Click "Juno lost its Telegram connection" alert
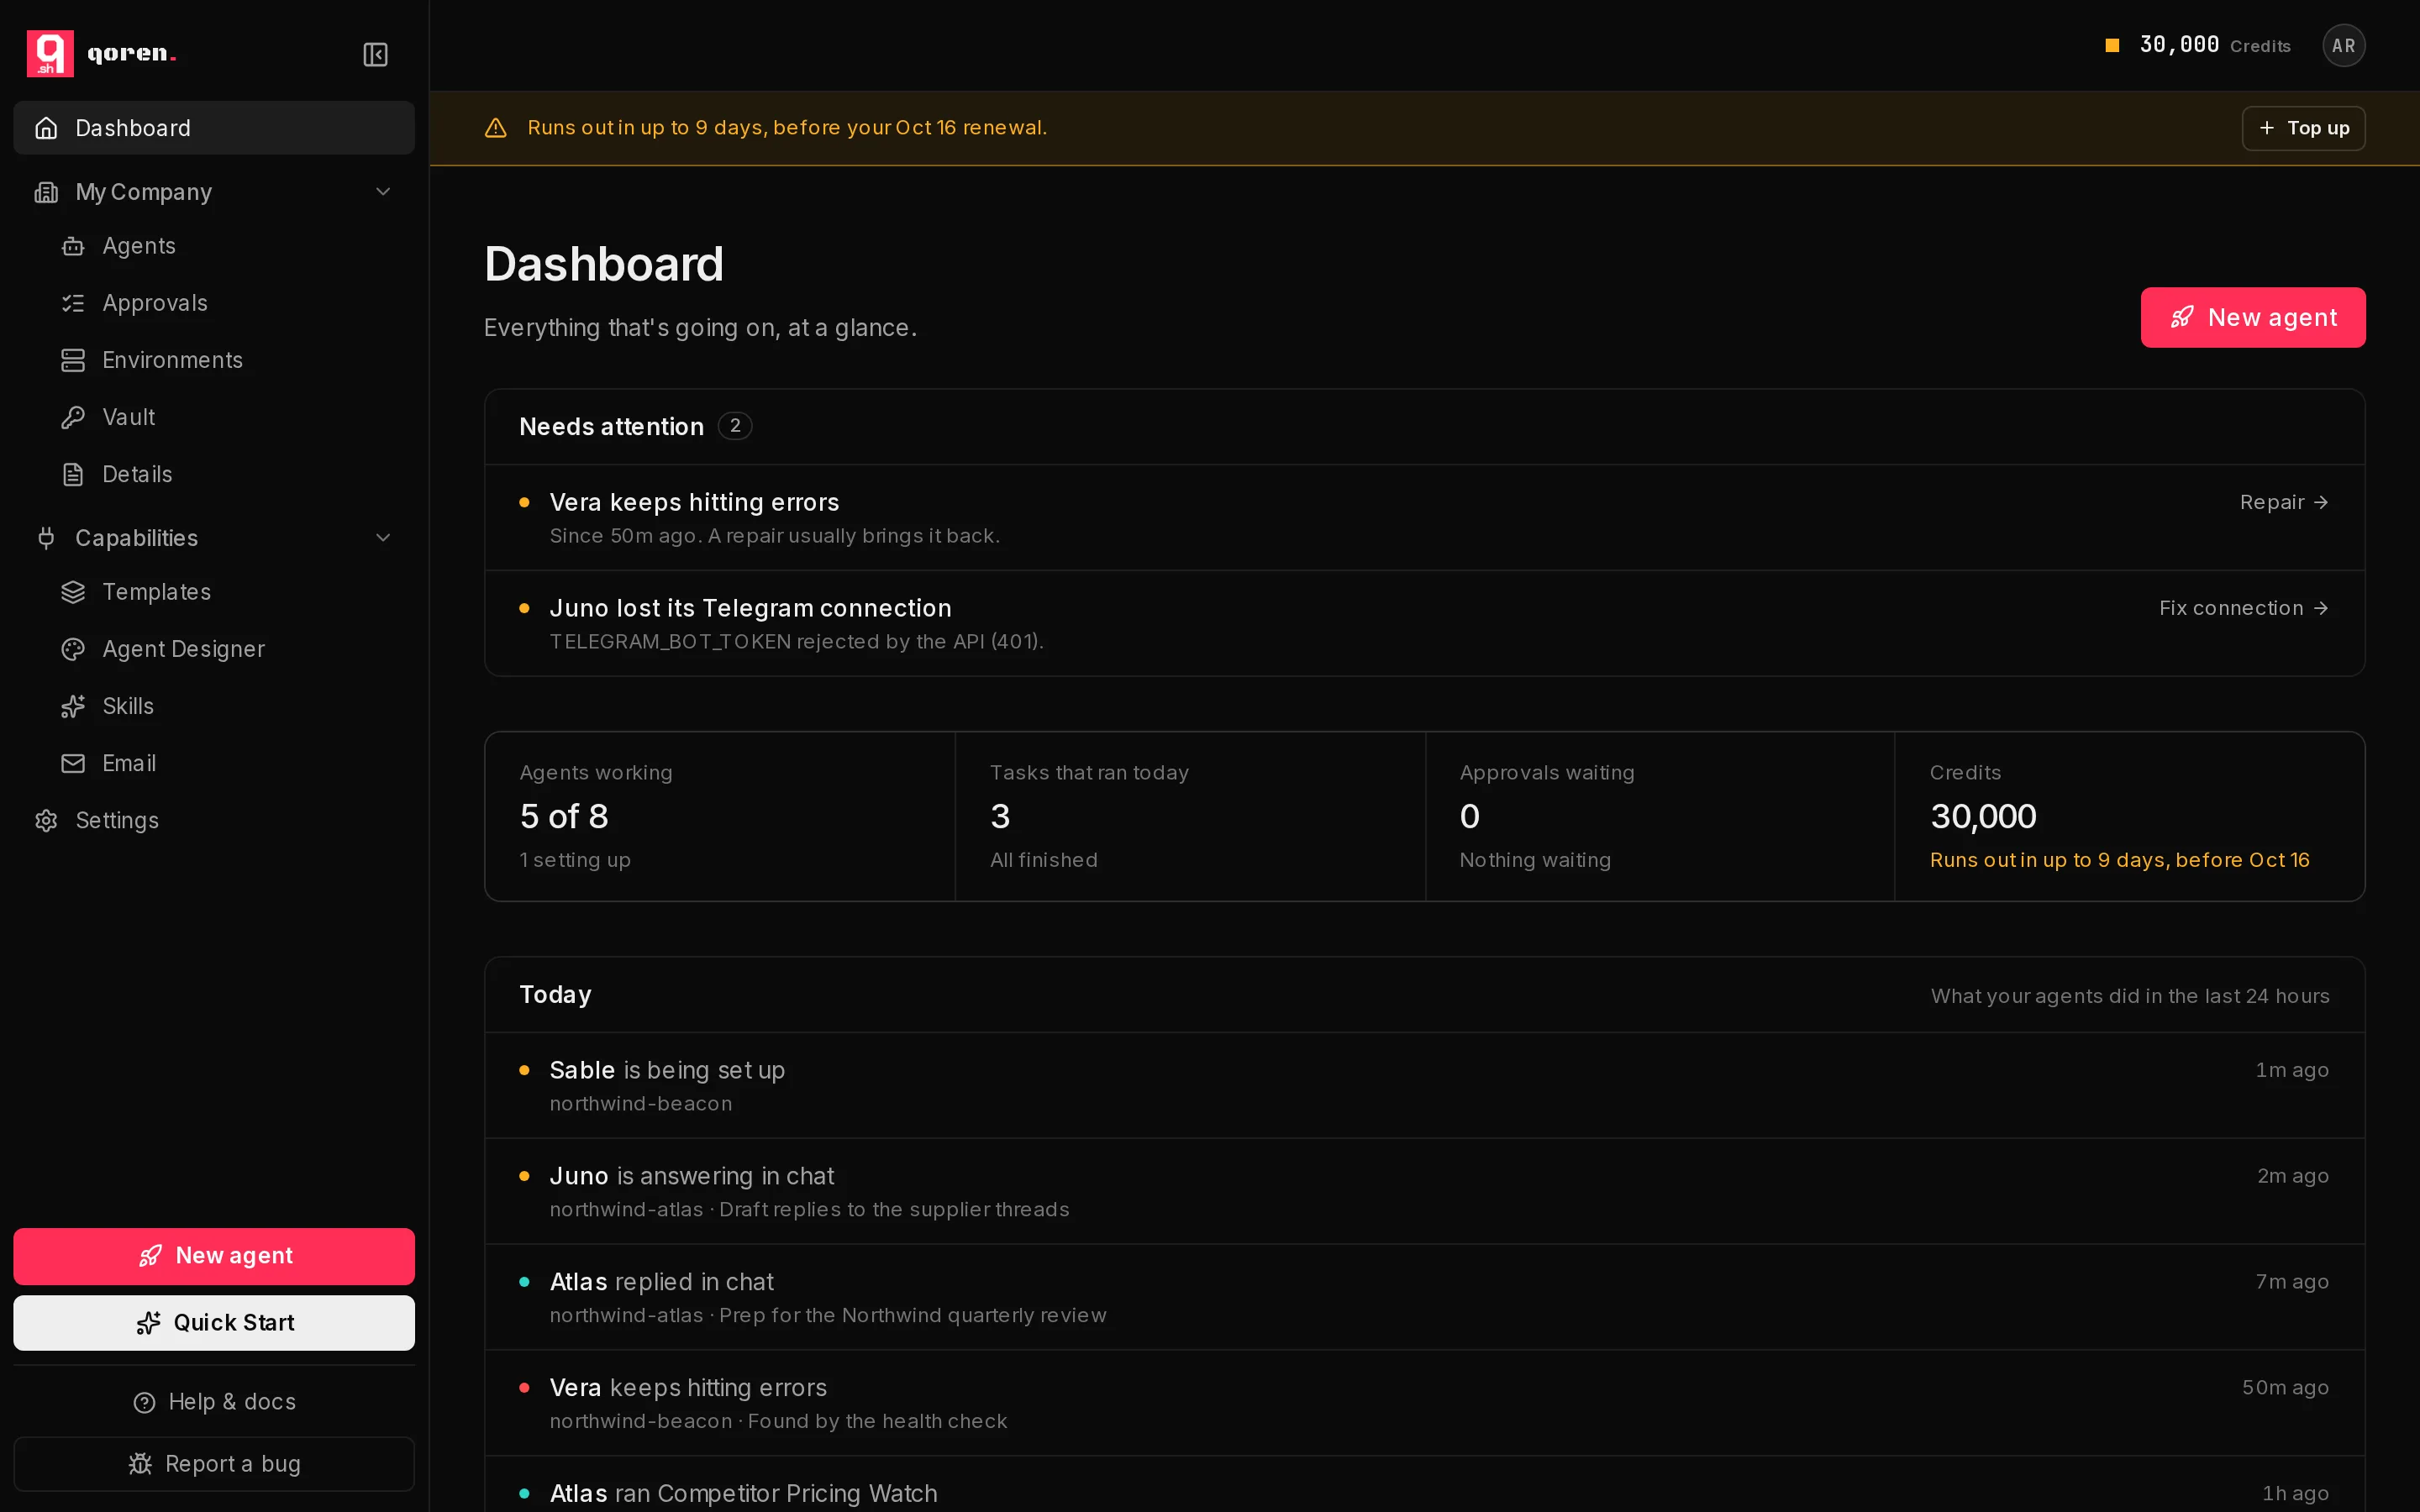Screen dimensions: 2420x1512 point(1425,624)
